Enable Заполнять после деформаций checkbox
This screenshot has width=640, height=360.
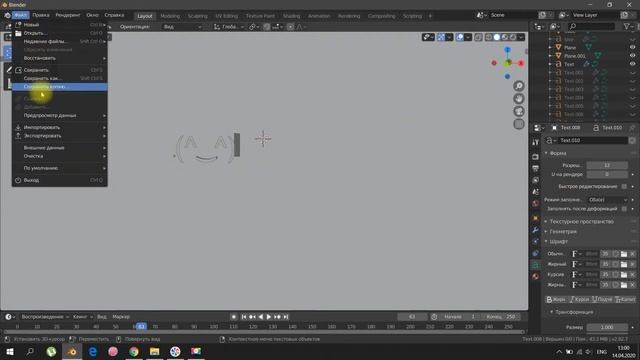tap(624, 209)
